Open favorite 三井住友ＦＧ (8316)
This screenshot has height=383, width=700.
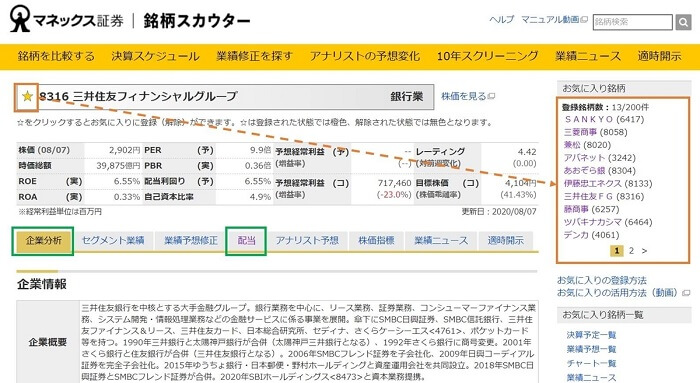click(x=604, y=196)
